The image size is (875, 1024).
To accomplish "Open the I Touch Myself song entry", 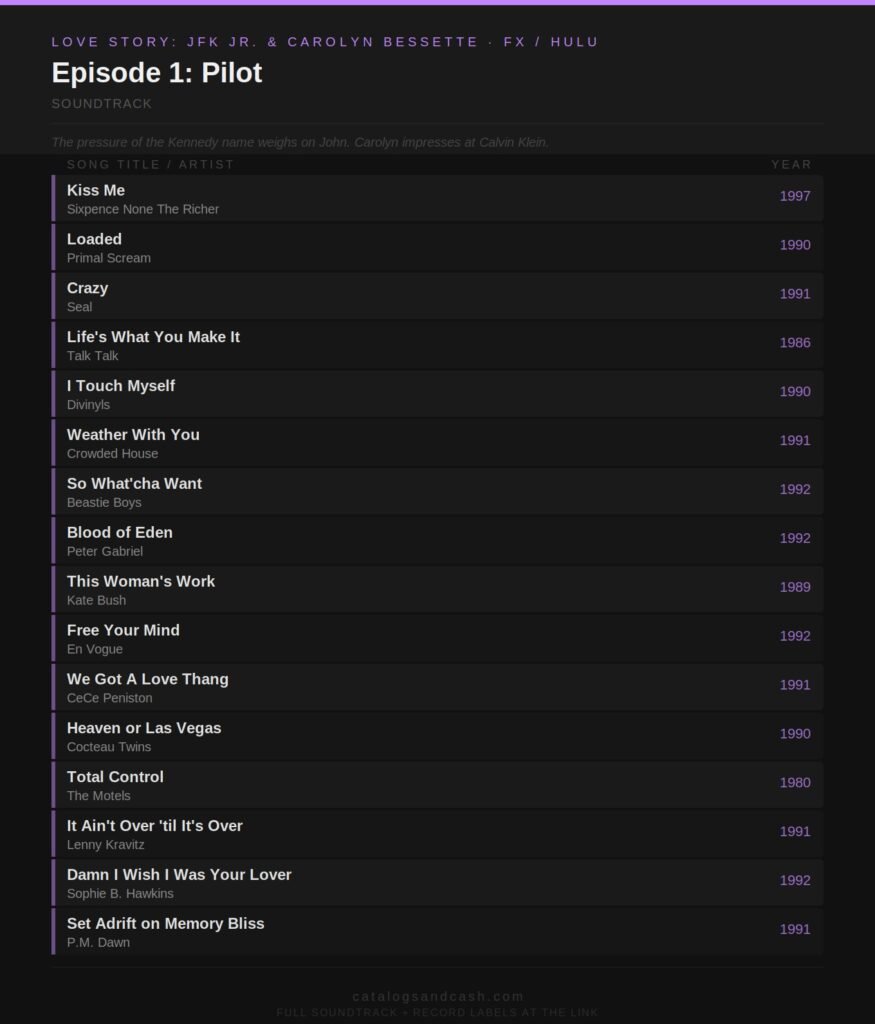I will tap(438, 394).
